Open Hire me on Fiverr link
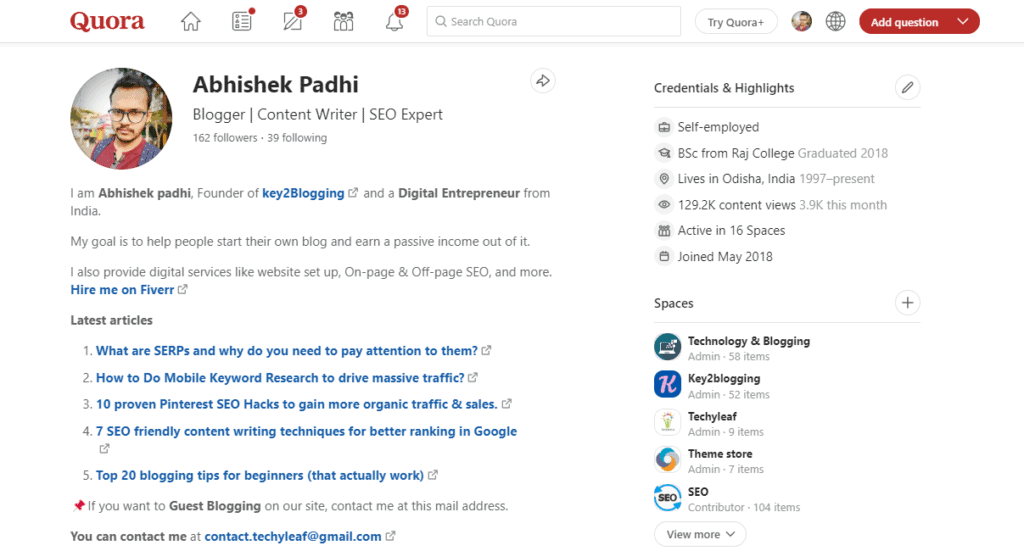 click(x=122, y=290)
